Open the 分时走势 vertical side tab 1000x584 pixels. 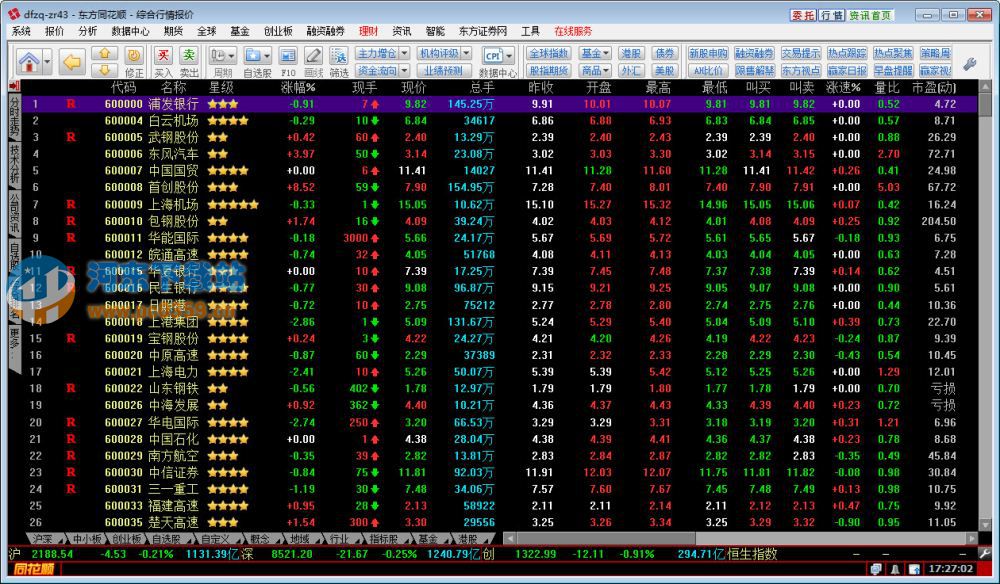click(14, 117)
